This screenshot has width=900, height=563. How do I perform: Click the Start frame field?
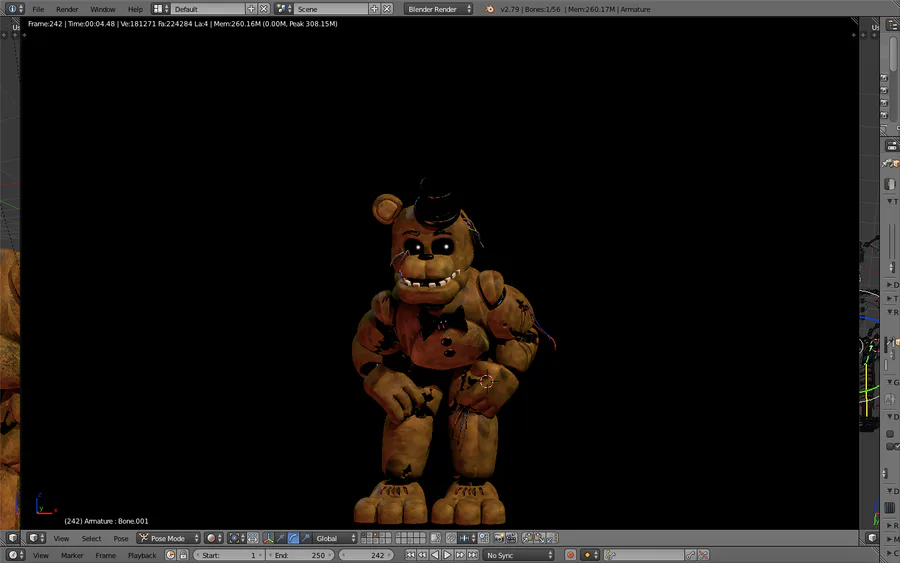[x=228, y=555]
